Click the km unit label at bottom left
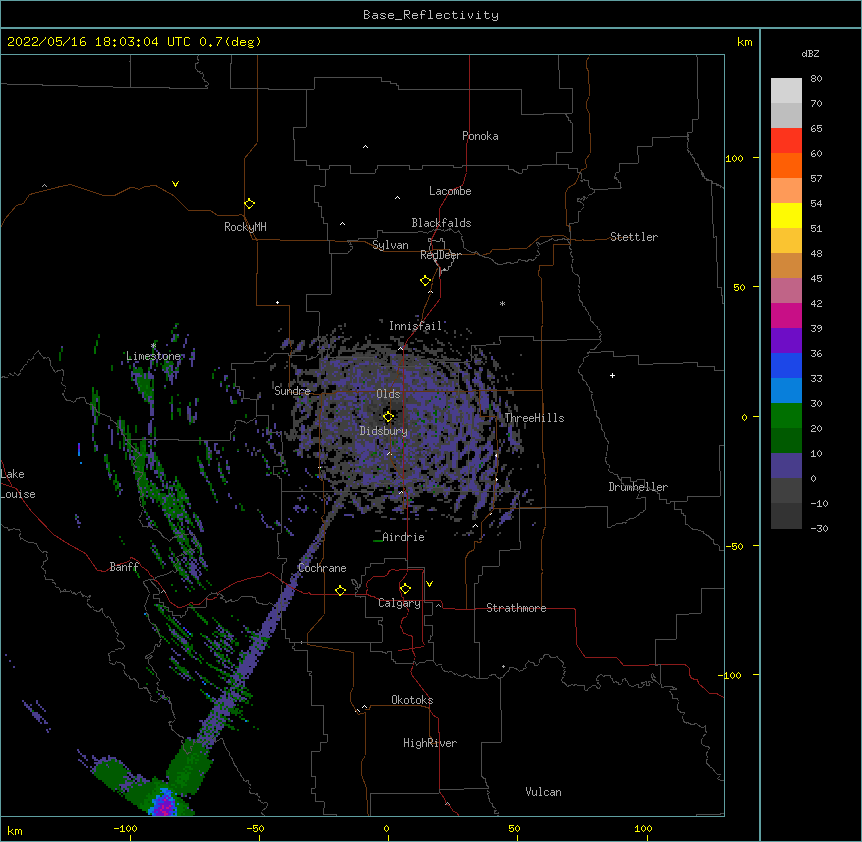This screenshot has width=862, height=842. tap(15, 831)
